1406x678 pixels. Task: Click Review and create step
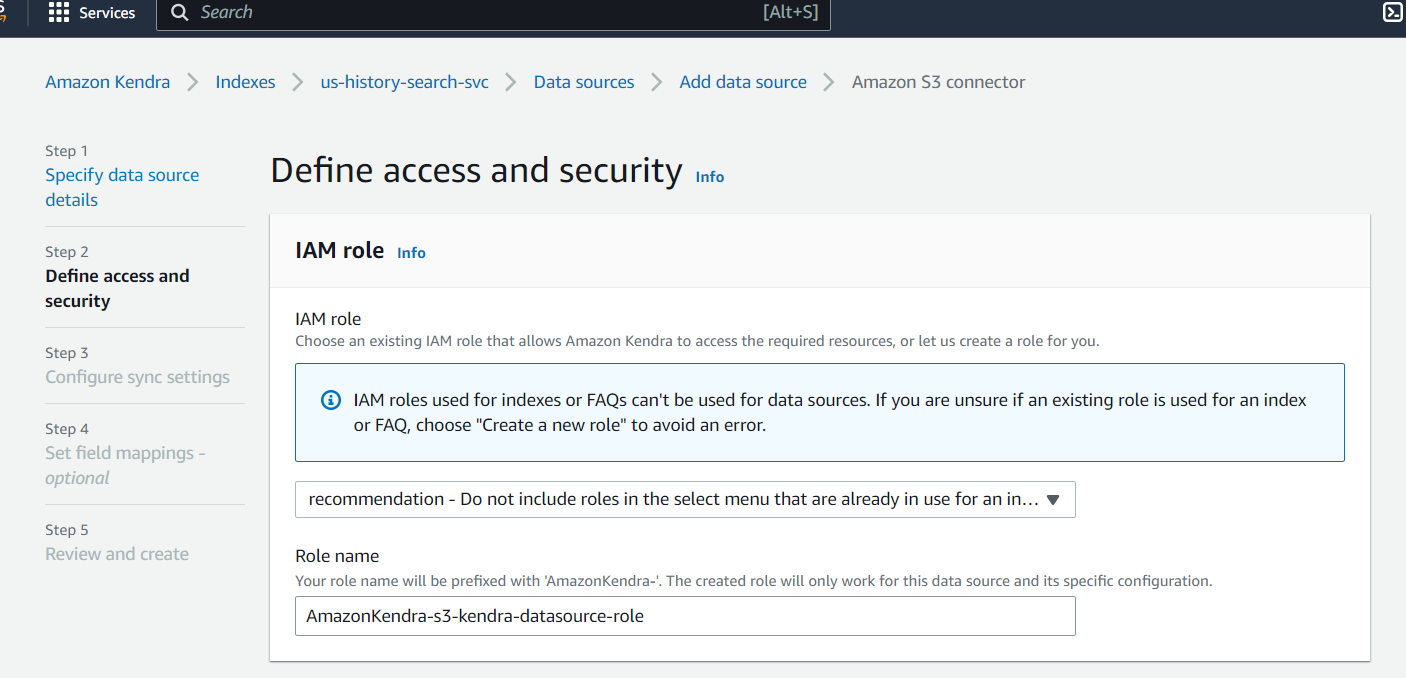[x=117, y=554]
